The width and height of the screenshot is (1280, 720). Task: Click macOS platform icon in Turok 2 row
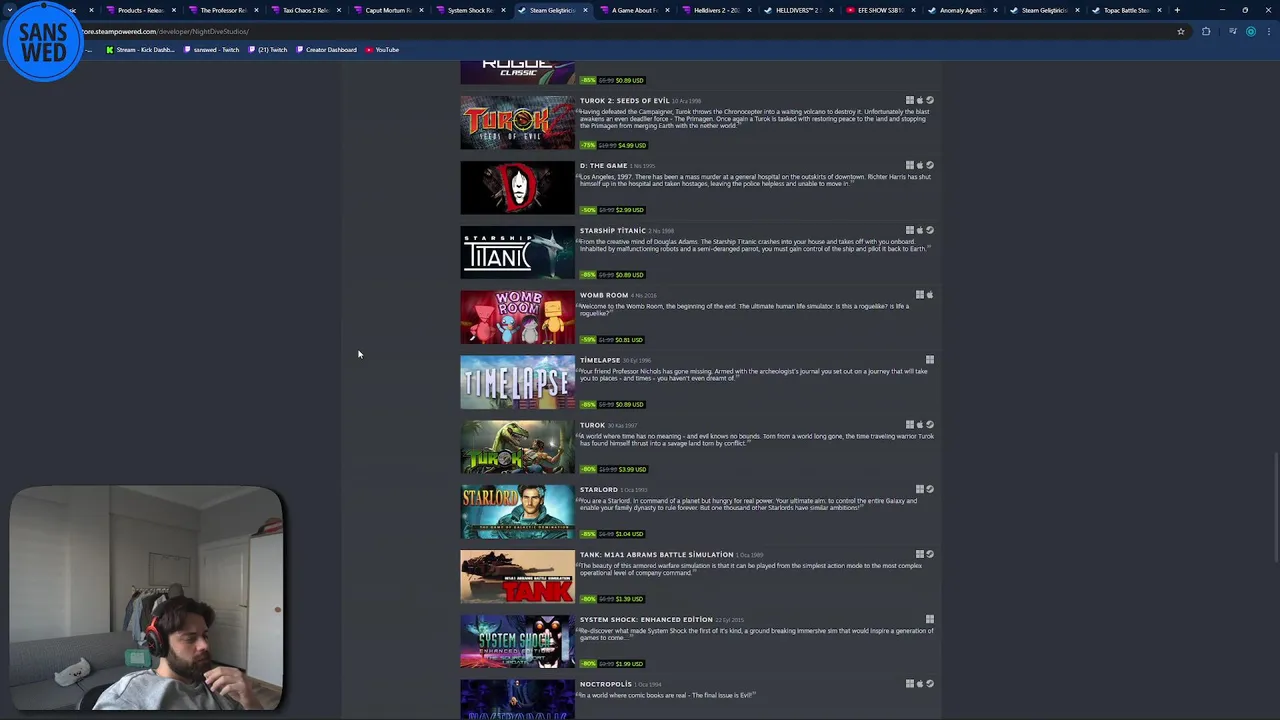[920, 100]
